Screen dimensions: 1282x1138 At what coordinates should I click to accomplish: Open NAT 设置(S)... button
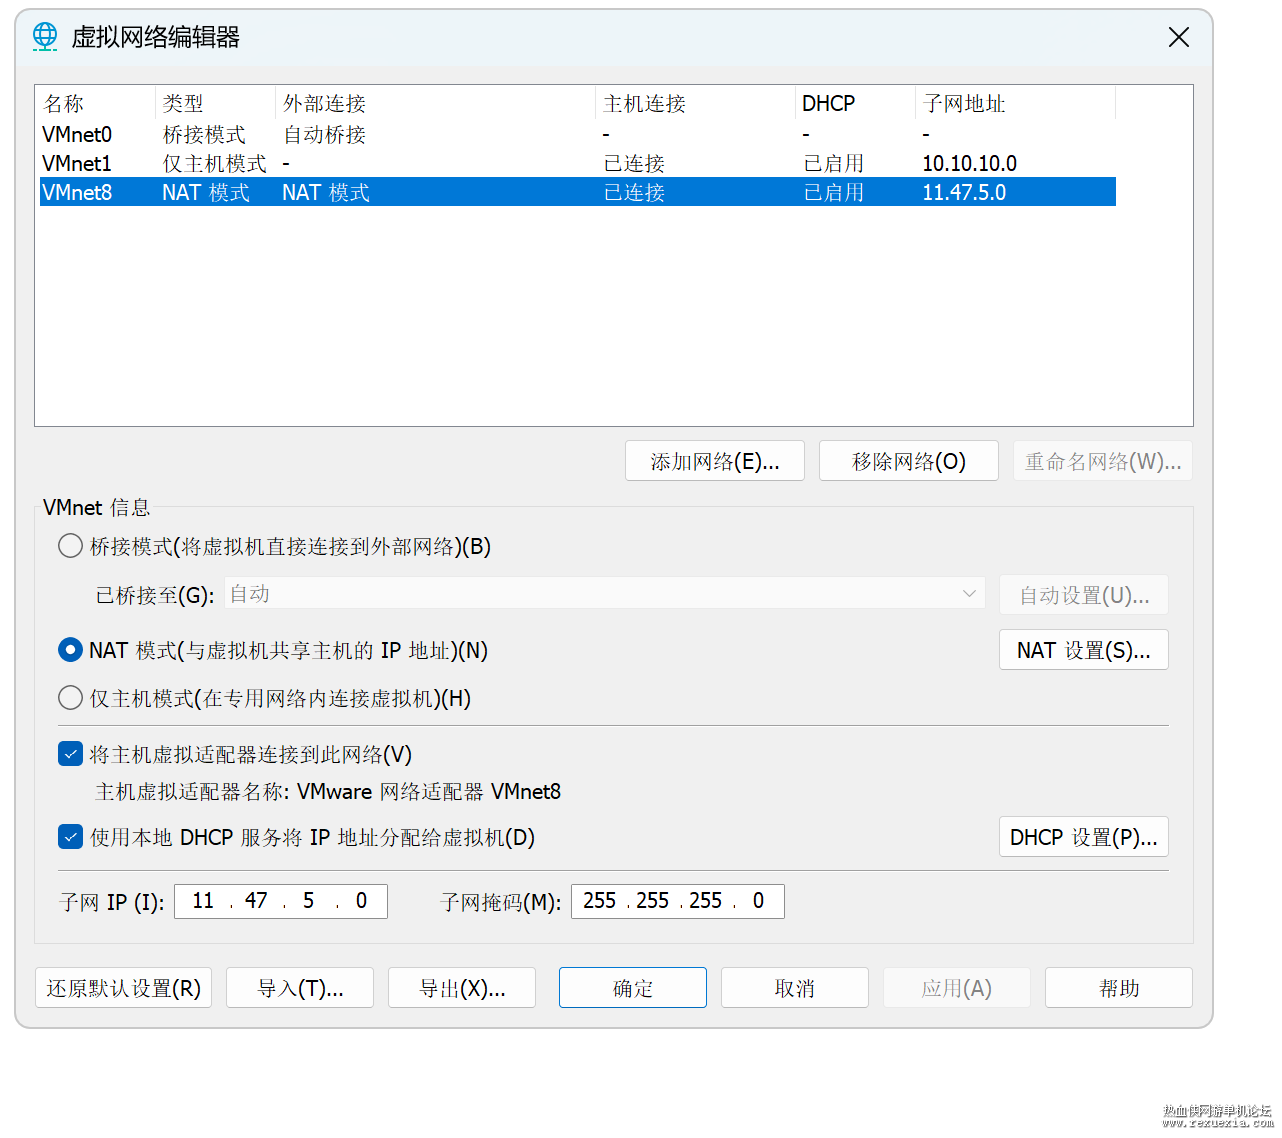(x=1084, y=650)
